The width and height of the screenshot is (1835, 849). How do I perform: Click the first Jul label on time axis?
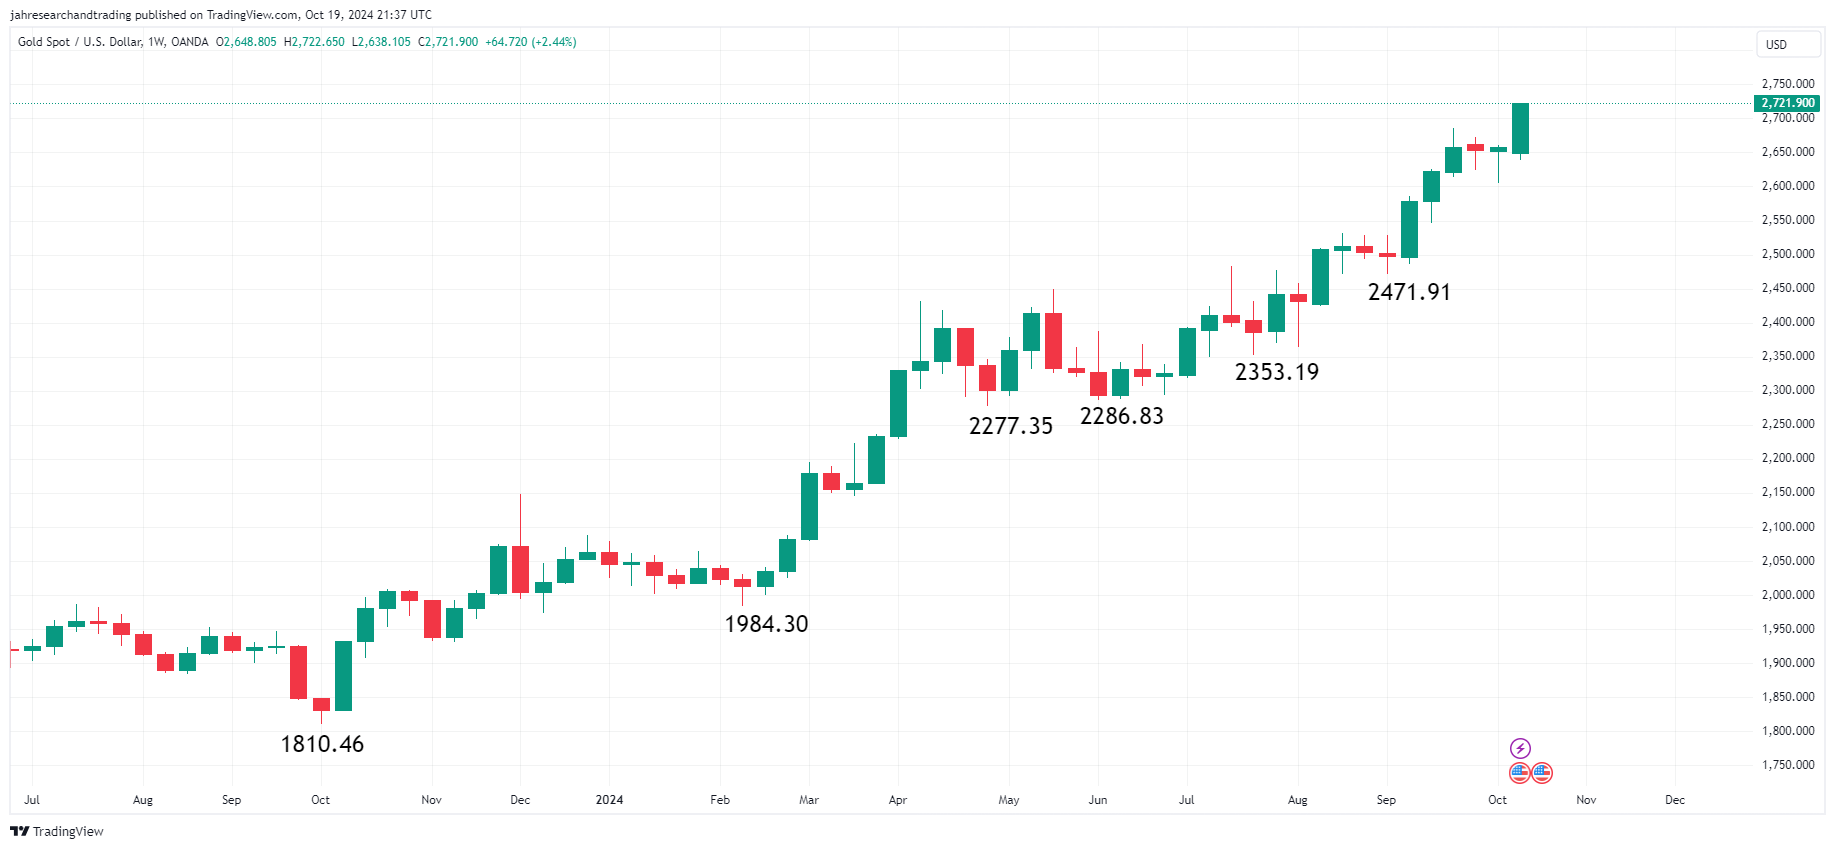point(32,800)
